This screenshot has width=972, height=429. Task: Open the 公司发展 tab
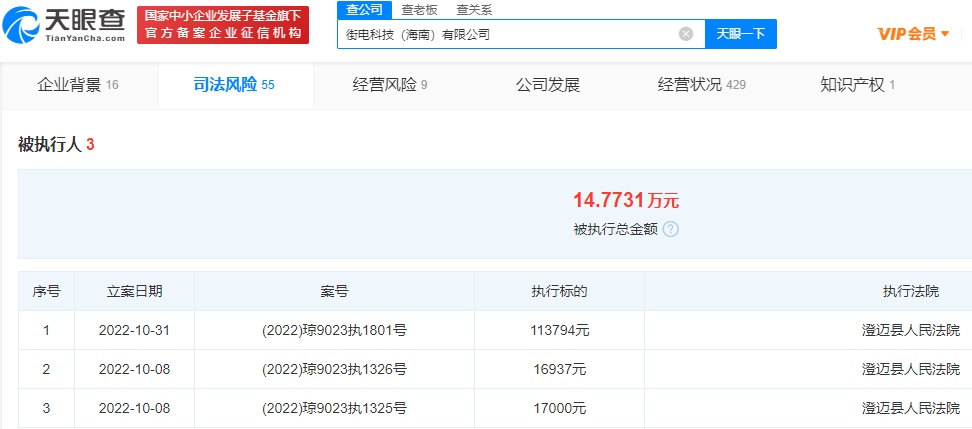pos(547,85)
